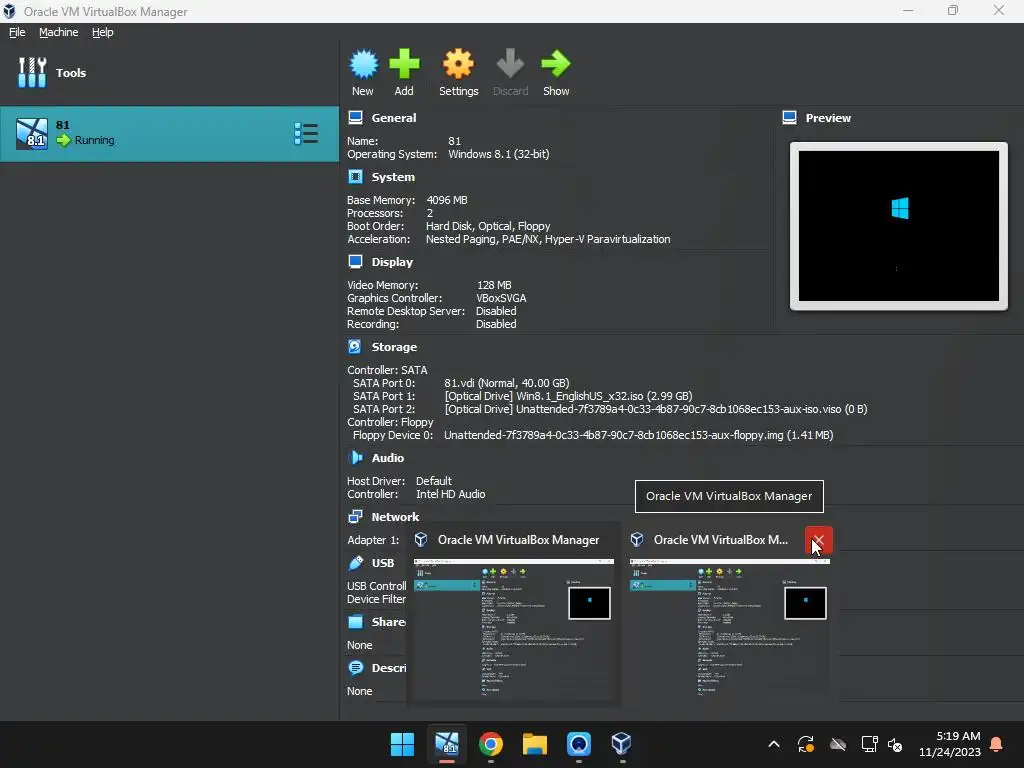Click Video Memory 128 MB value
This screenshot has height=768, width=1024.
pos(494,285)
